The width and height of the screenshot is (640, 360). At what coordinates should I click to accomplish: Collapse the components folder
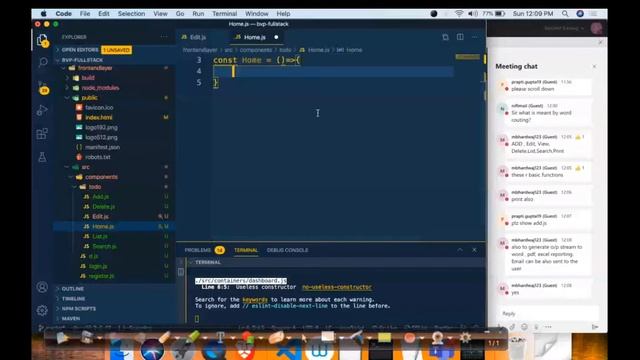point(101,177)
